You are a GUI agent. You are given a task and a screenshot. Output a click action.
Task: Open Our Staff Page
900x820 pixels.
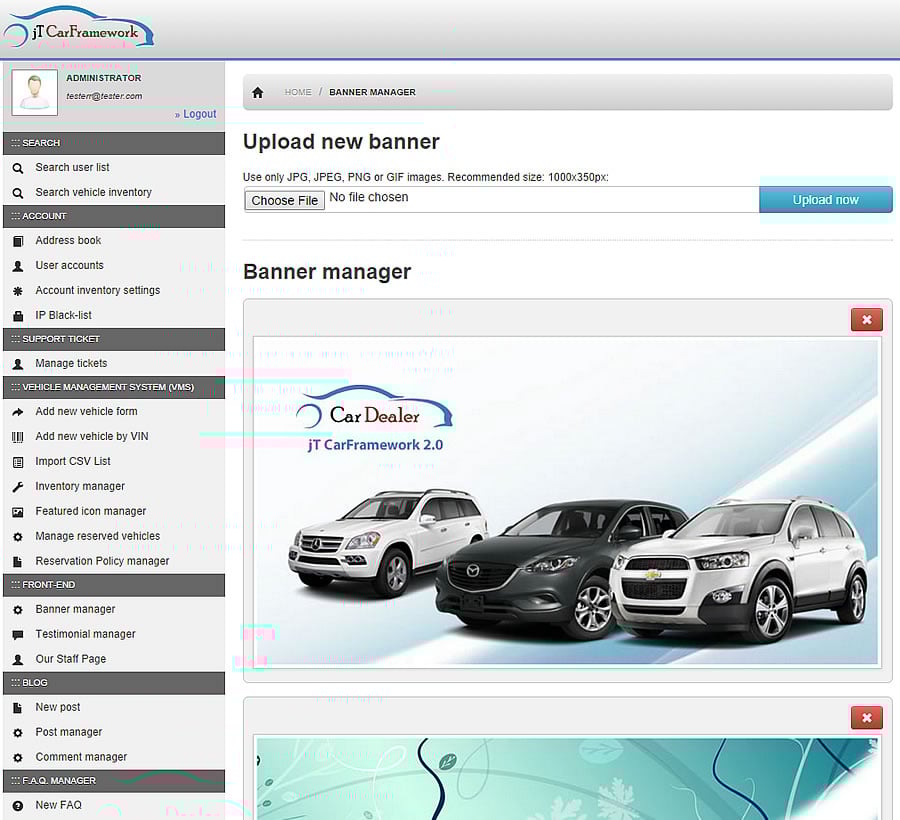coord(71,659)
